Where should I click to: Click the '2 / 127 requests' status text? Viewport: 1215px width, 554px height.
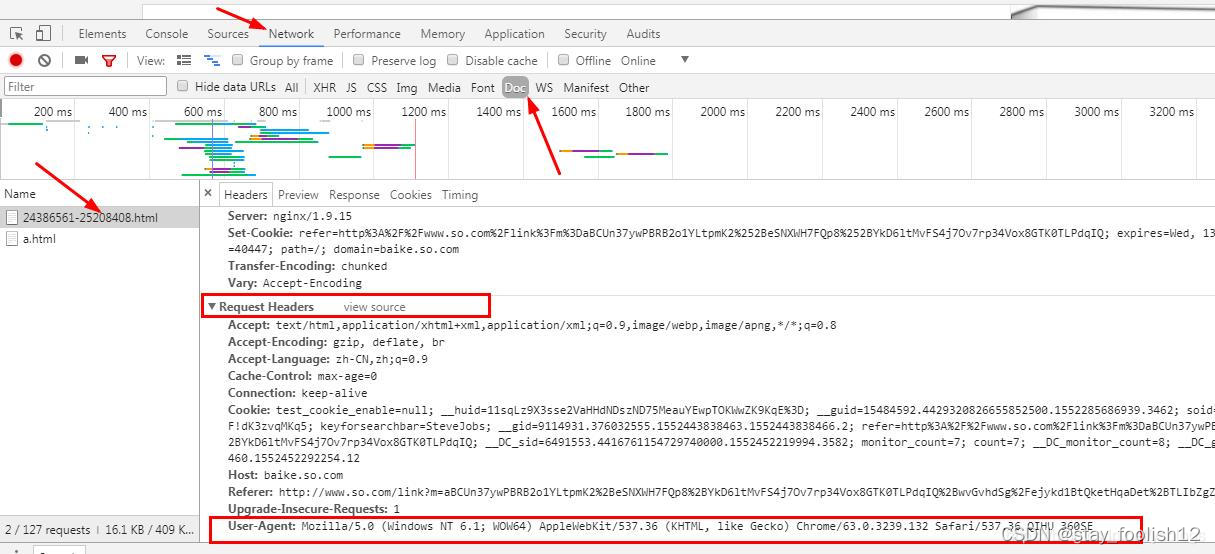point(47,530)
